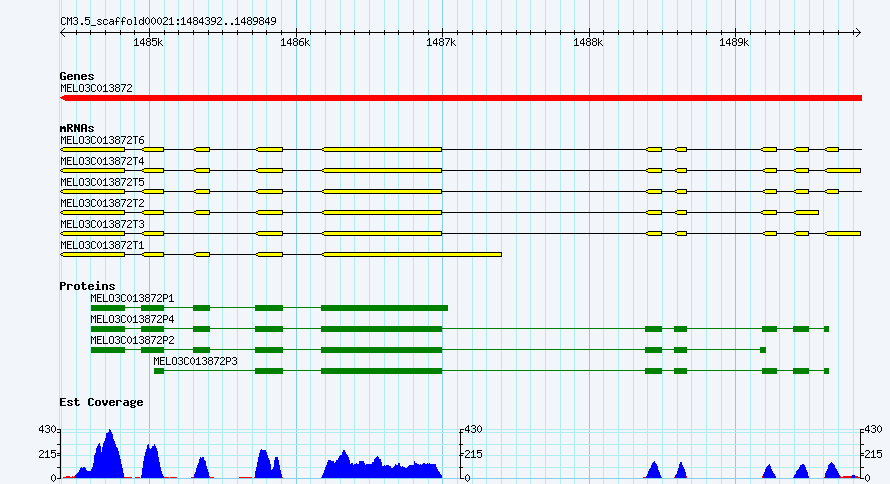Click the long extended exon of transcript T1

tap(412, 254)
